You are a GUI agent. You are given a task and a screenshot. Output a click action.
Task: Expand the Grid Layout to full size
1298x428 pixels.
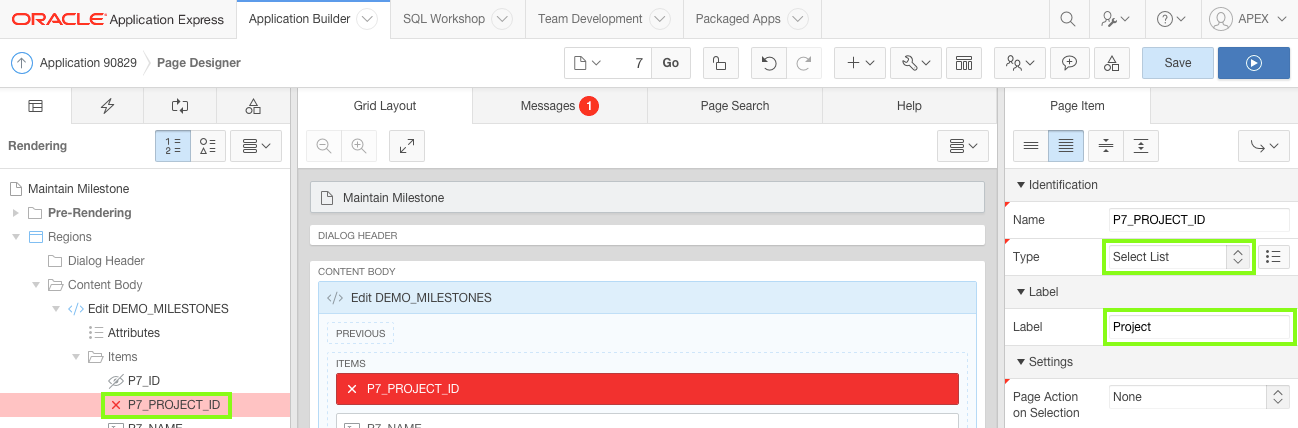(x=407, y=146)
